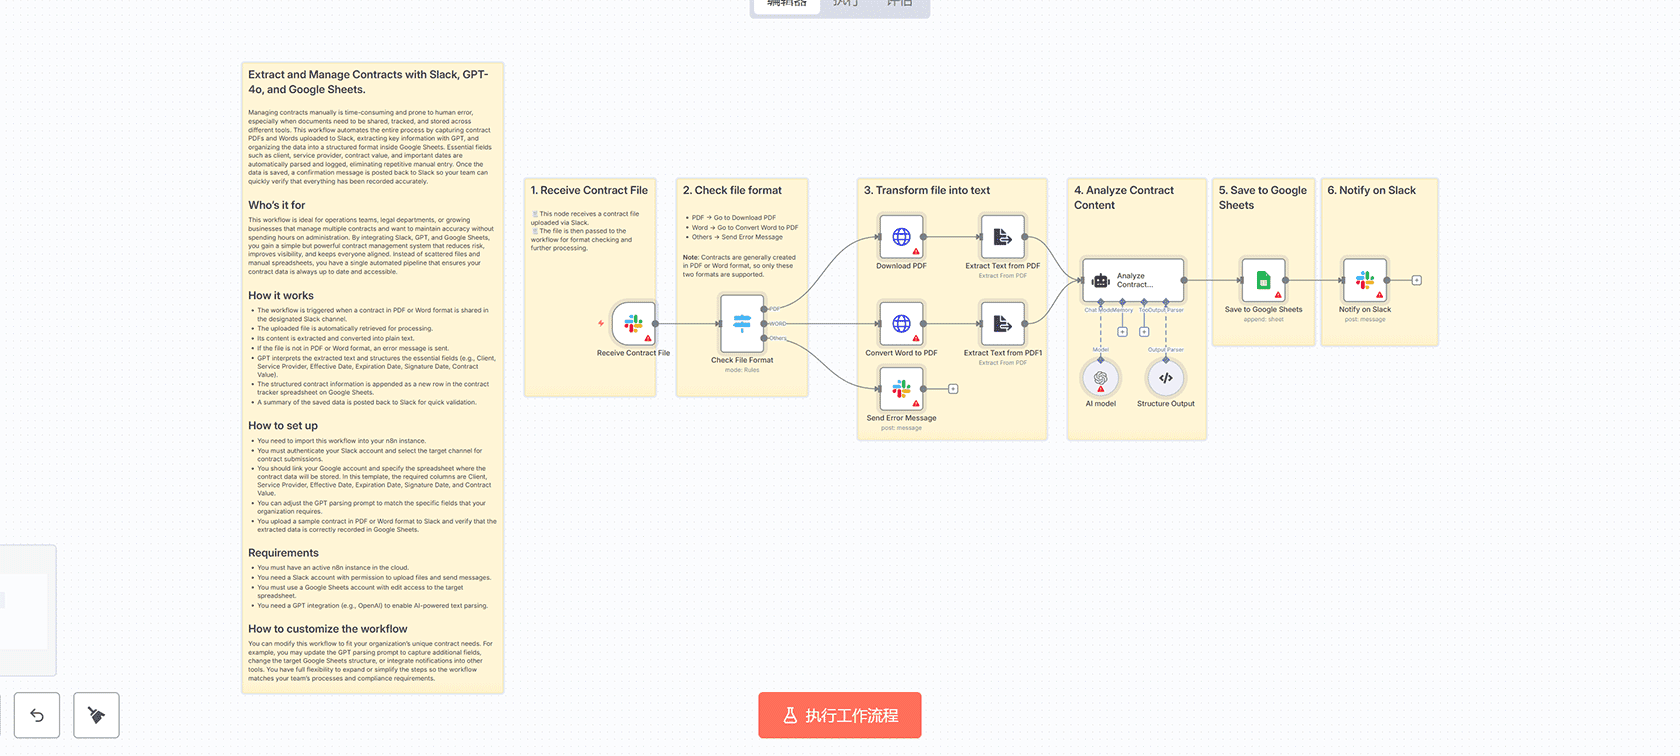Switch to the 执行 executions tab
Screen dimensions: 1680x756
tap(845, 4)
